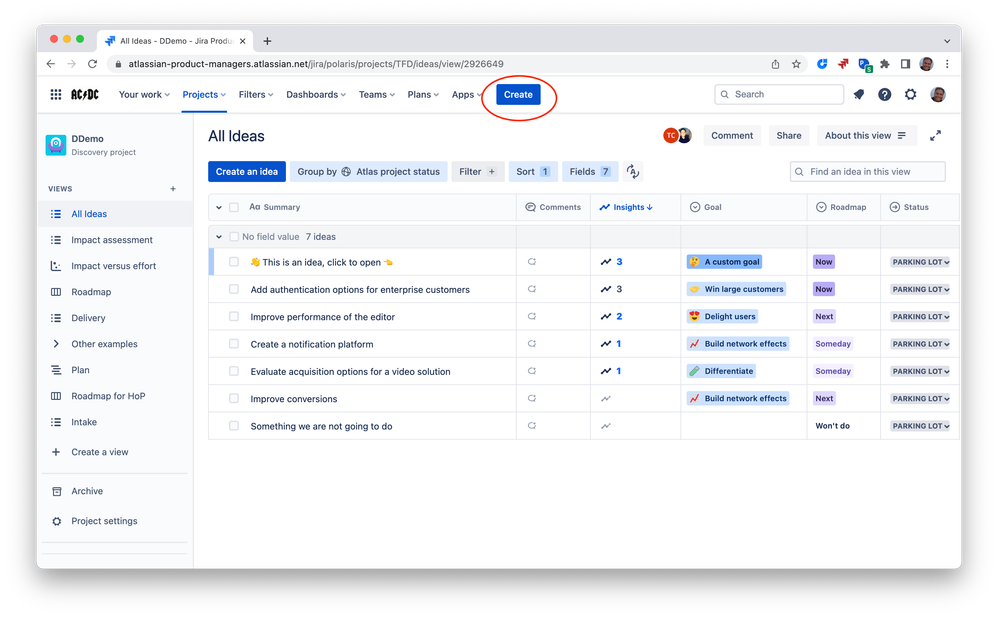This screenshot has height=617, width=998.
Task: Toggle fullscreen expand icon for the view
Action: click(x=935, y=136)
